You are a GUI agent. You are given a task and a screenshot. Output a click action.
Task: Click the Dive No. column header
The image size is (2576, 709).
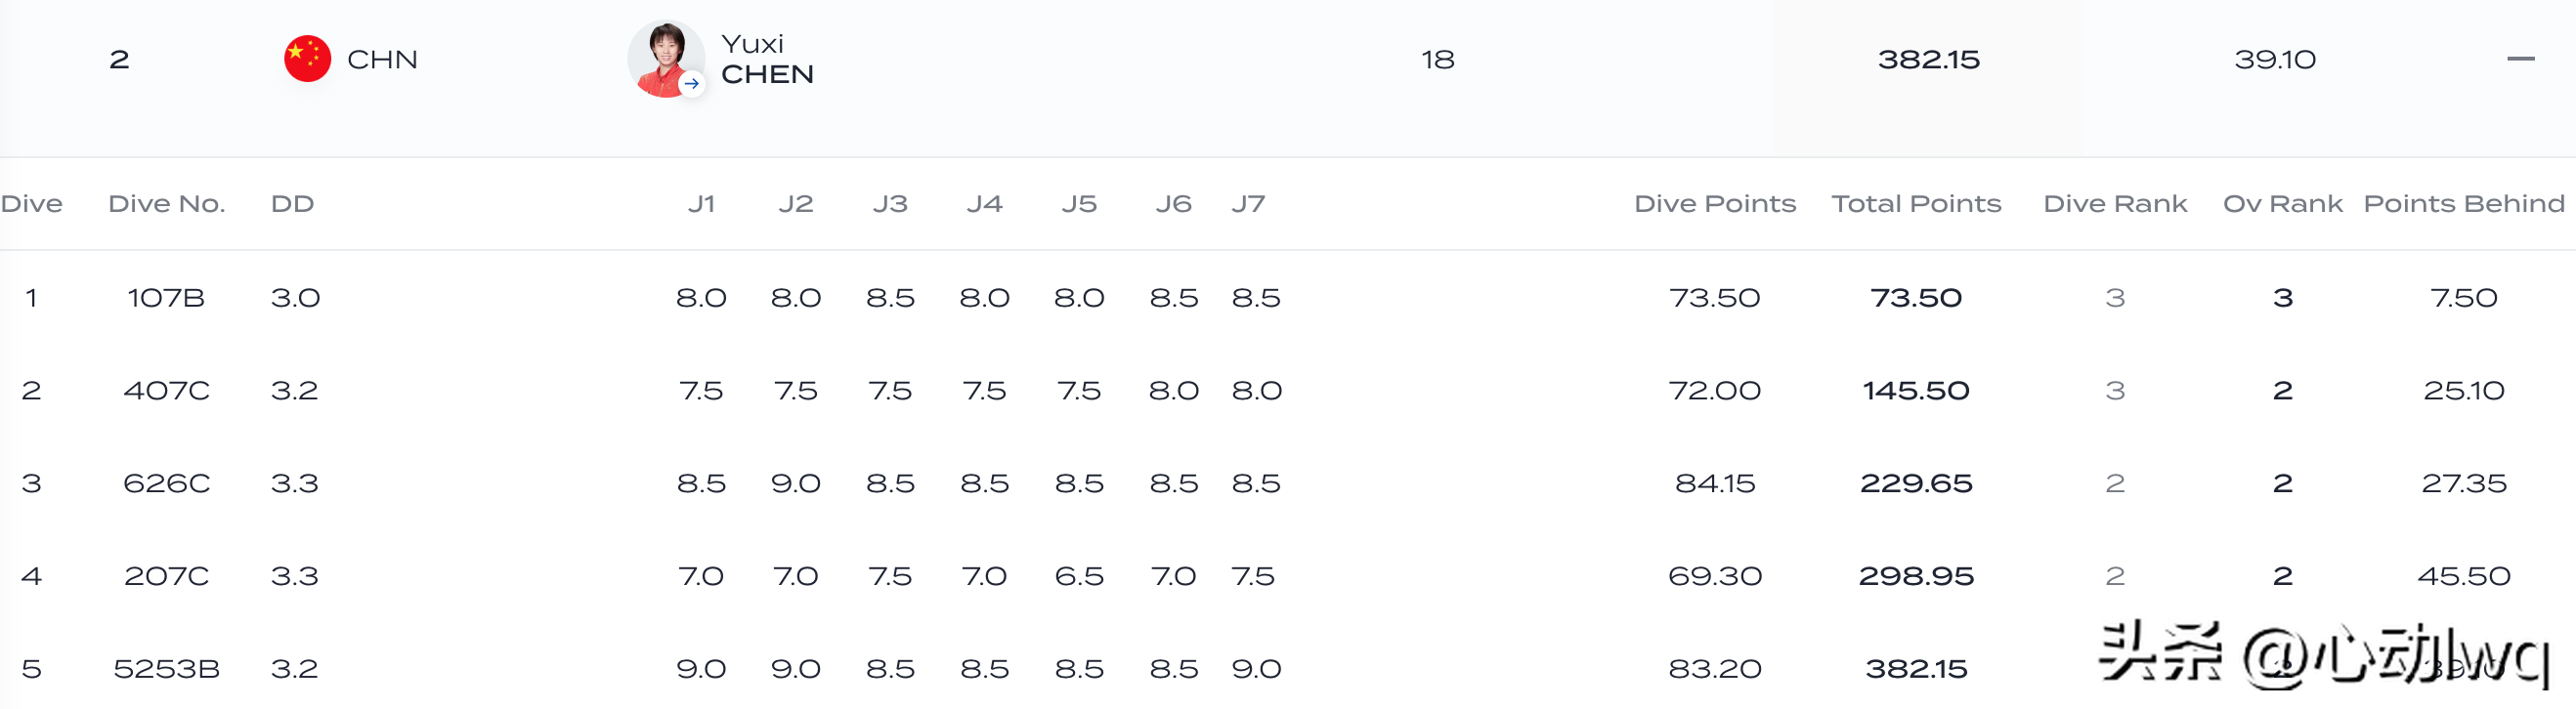click(167, 204)
